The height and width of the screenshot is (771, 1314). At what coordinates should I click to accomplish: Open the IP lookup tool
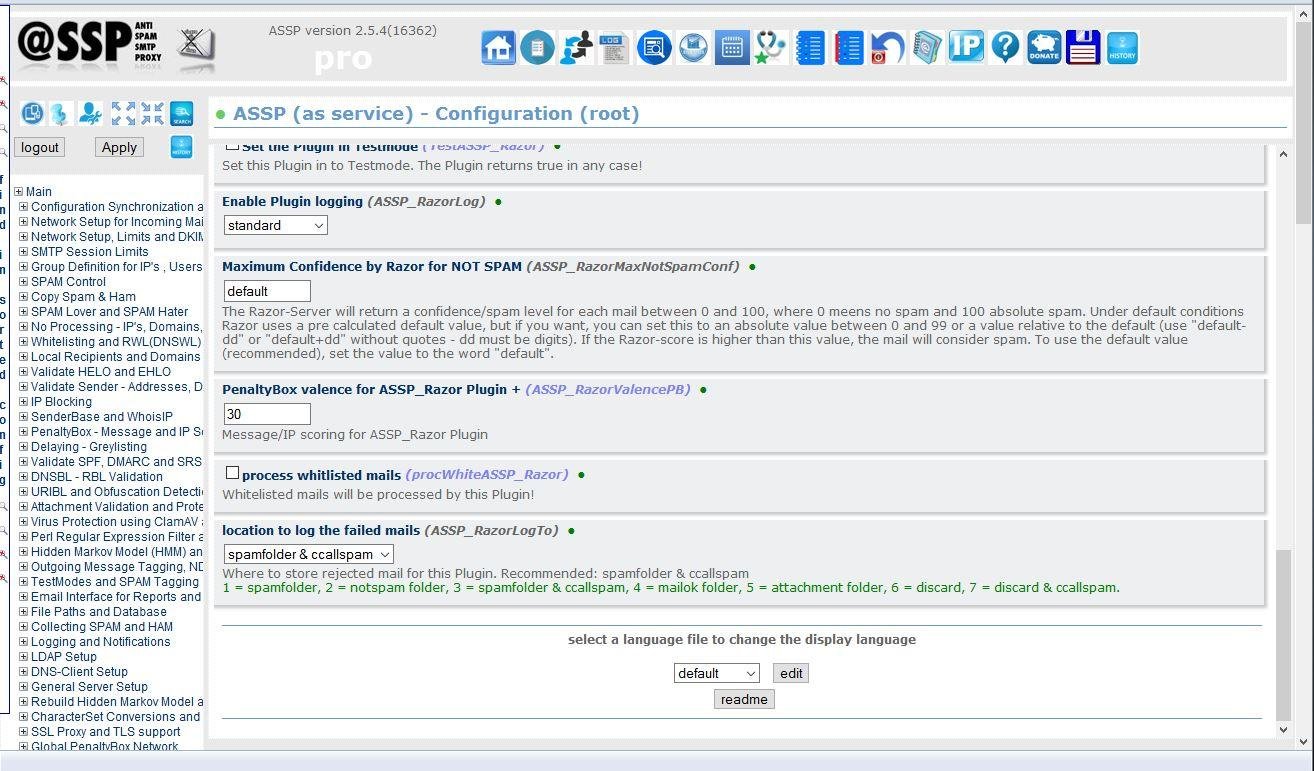(x=966, y=47)
